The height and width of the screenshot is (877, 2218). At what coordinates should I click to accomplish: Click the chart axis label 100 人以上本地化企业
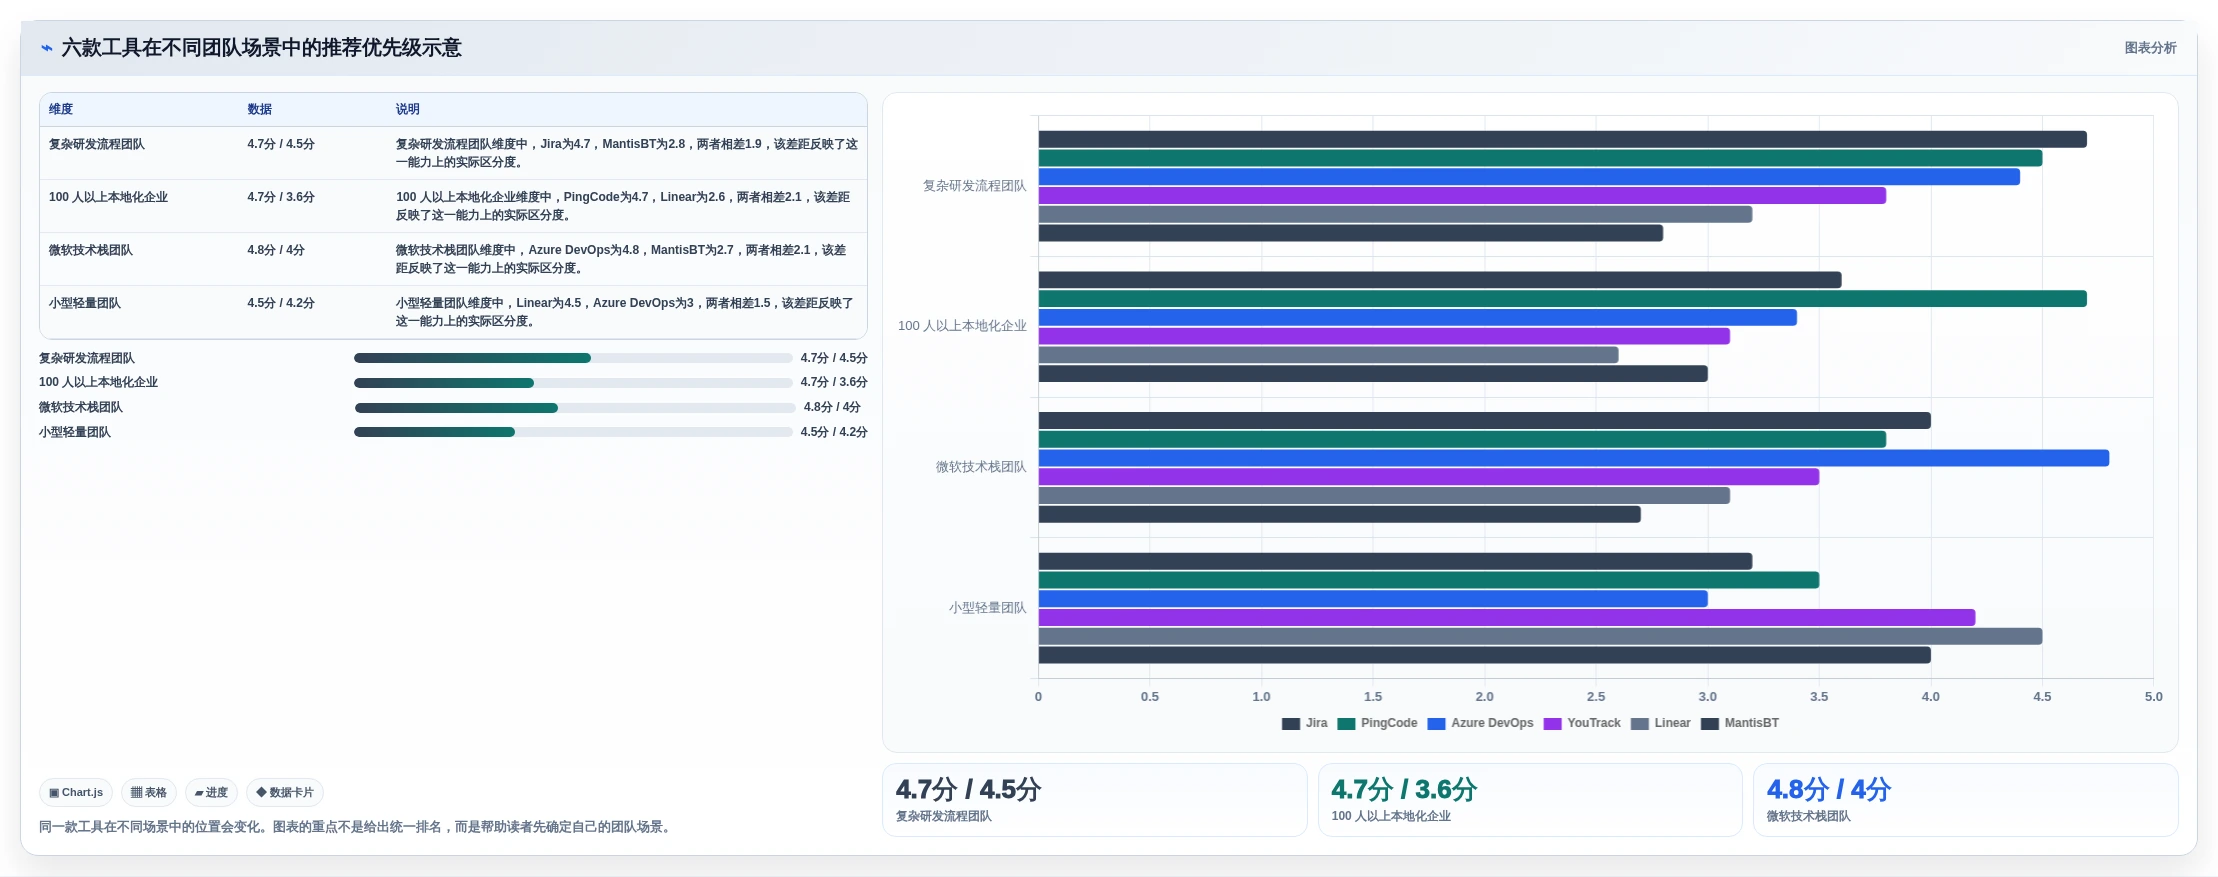click(962, 326)
